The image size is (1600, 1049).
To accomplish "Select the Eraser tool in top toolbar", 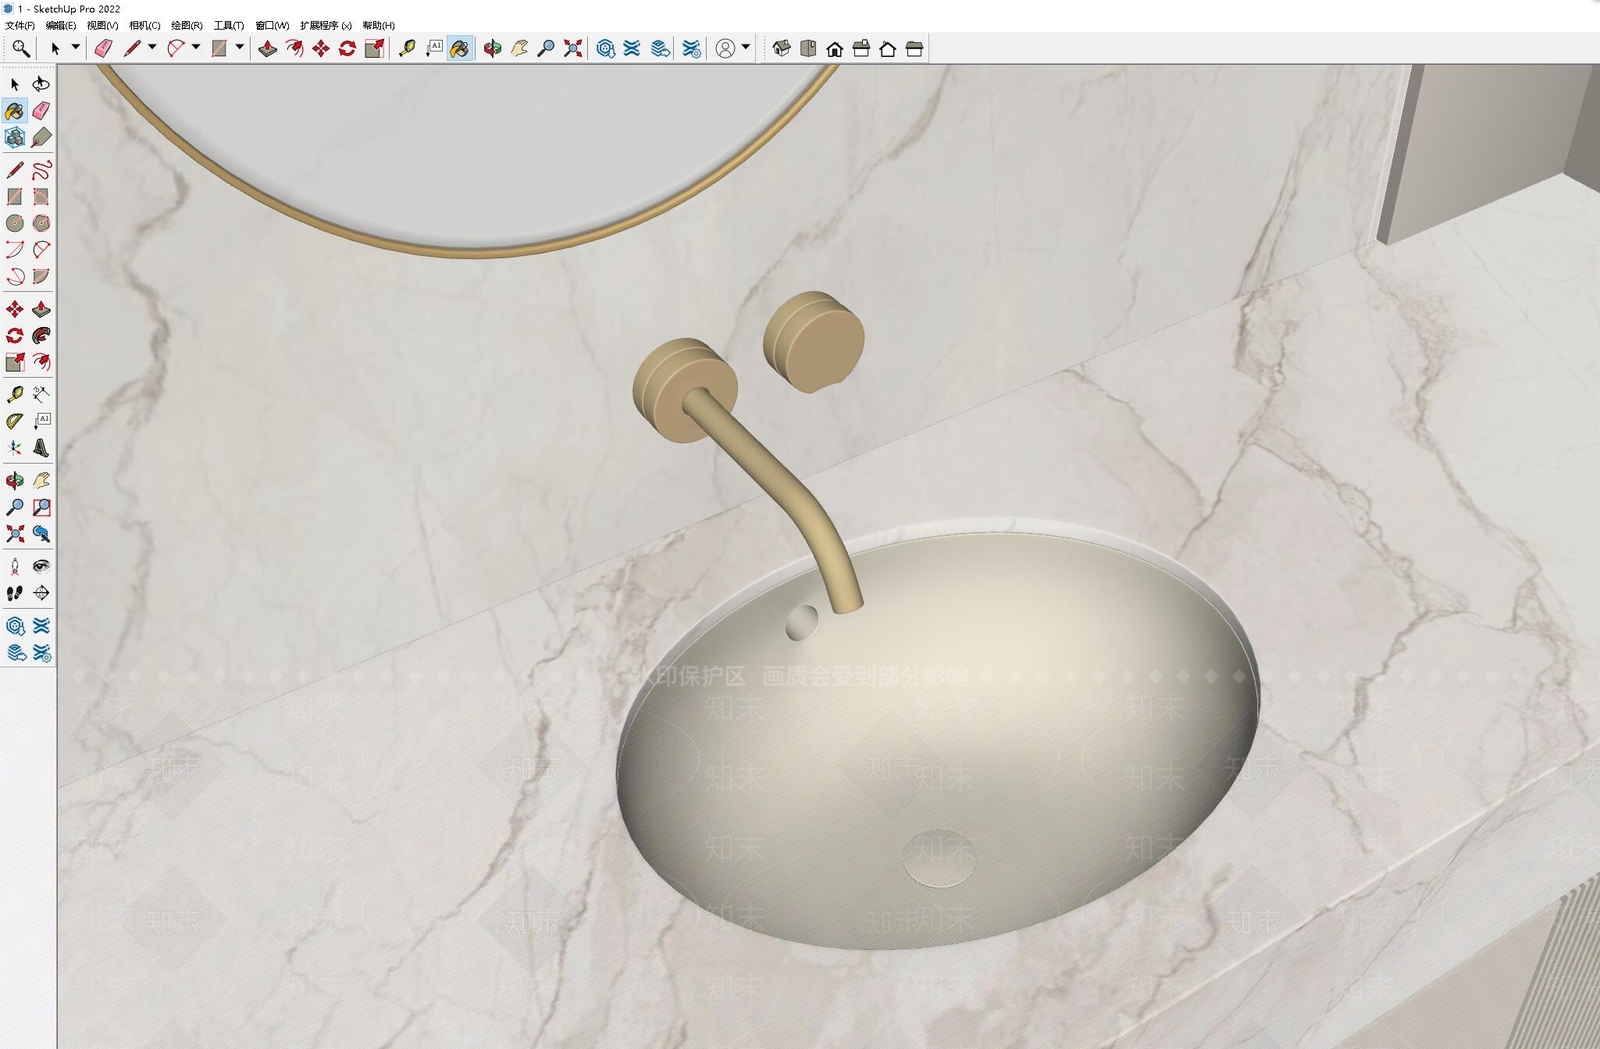I will point(103,48).
